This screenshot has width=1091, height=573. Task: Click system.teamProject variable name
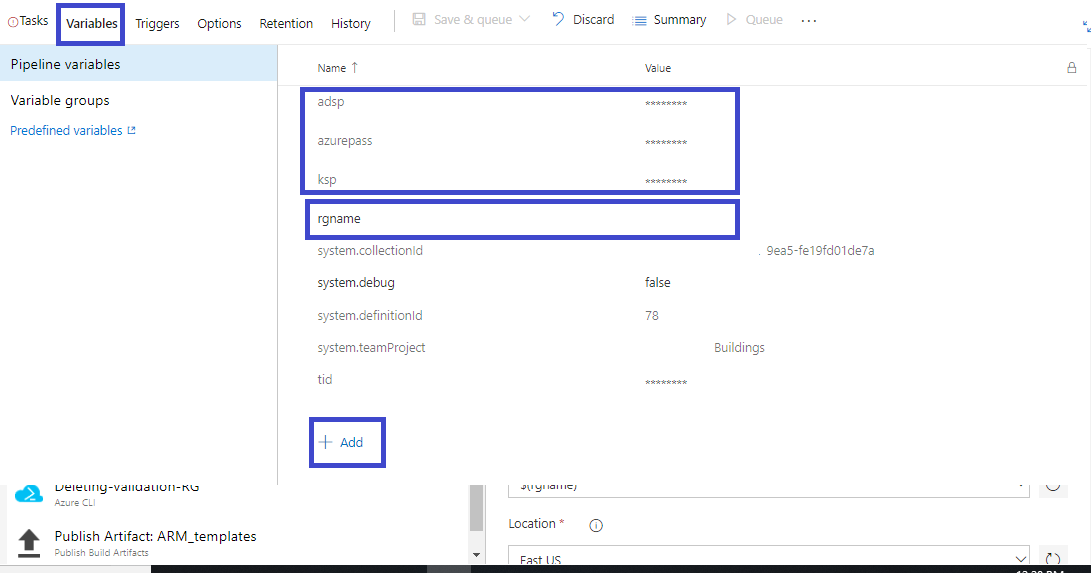pos(371,347)
